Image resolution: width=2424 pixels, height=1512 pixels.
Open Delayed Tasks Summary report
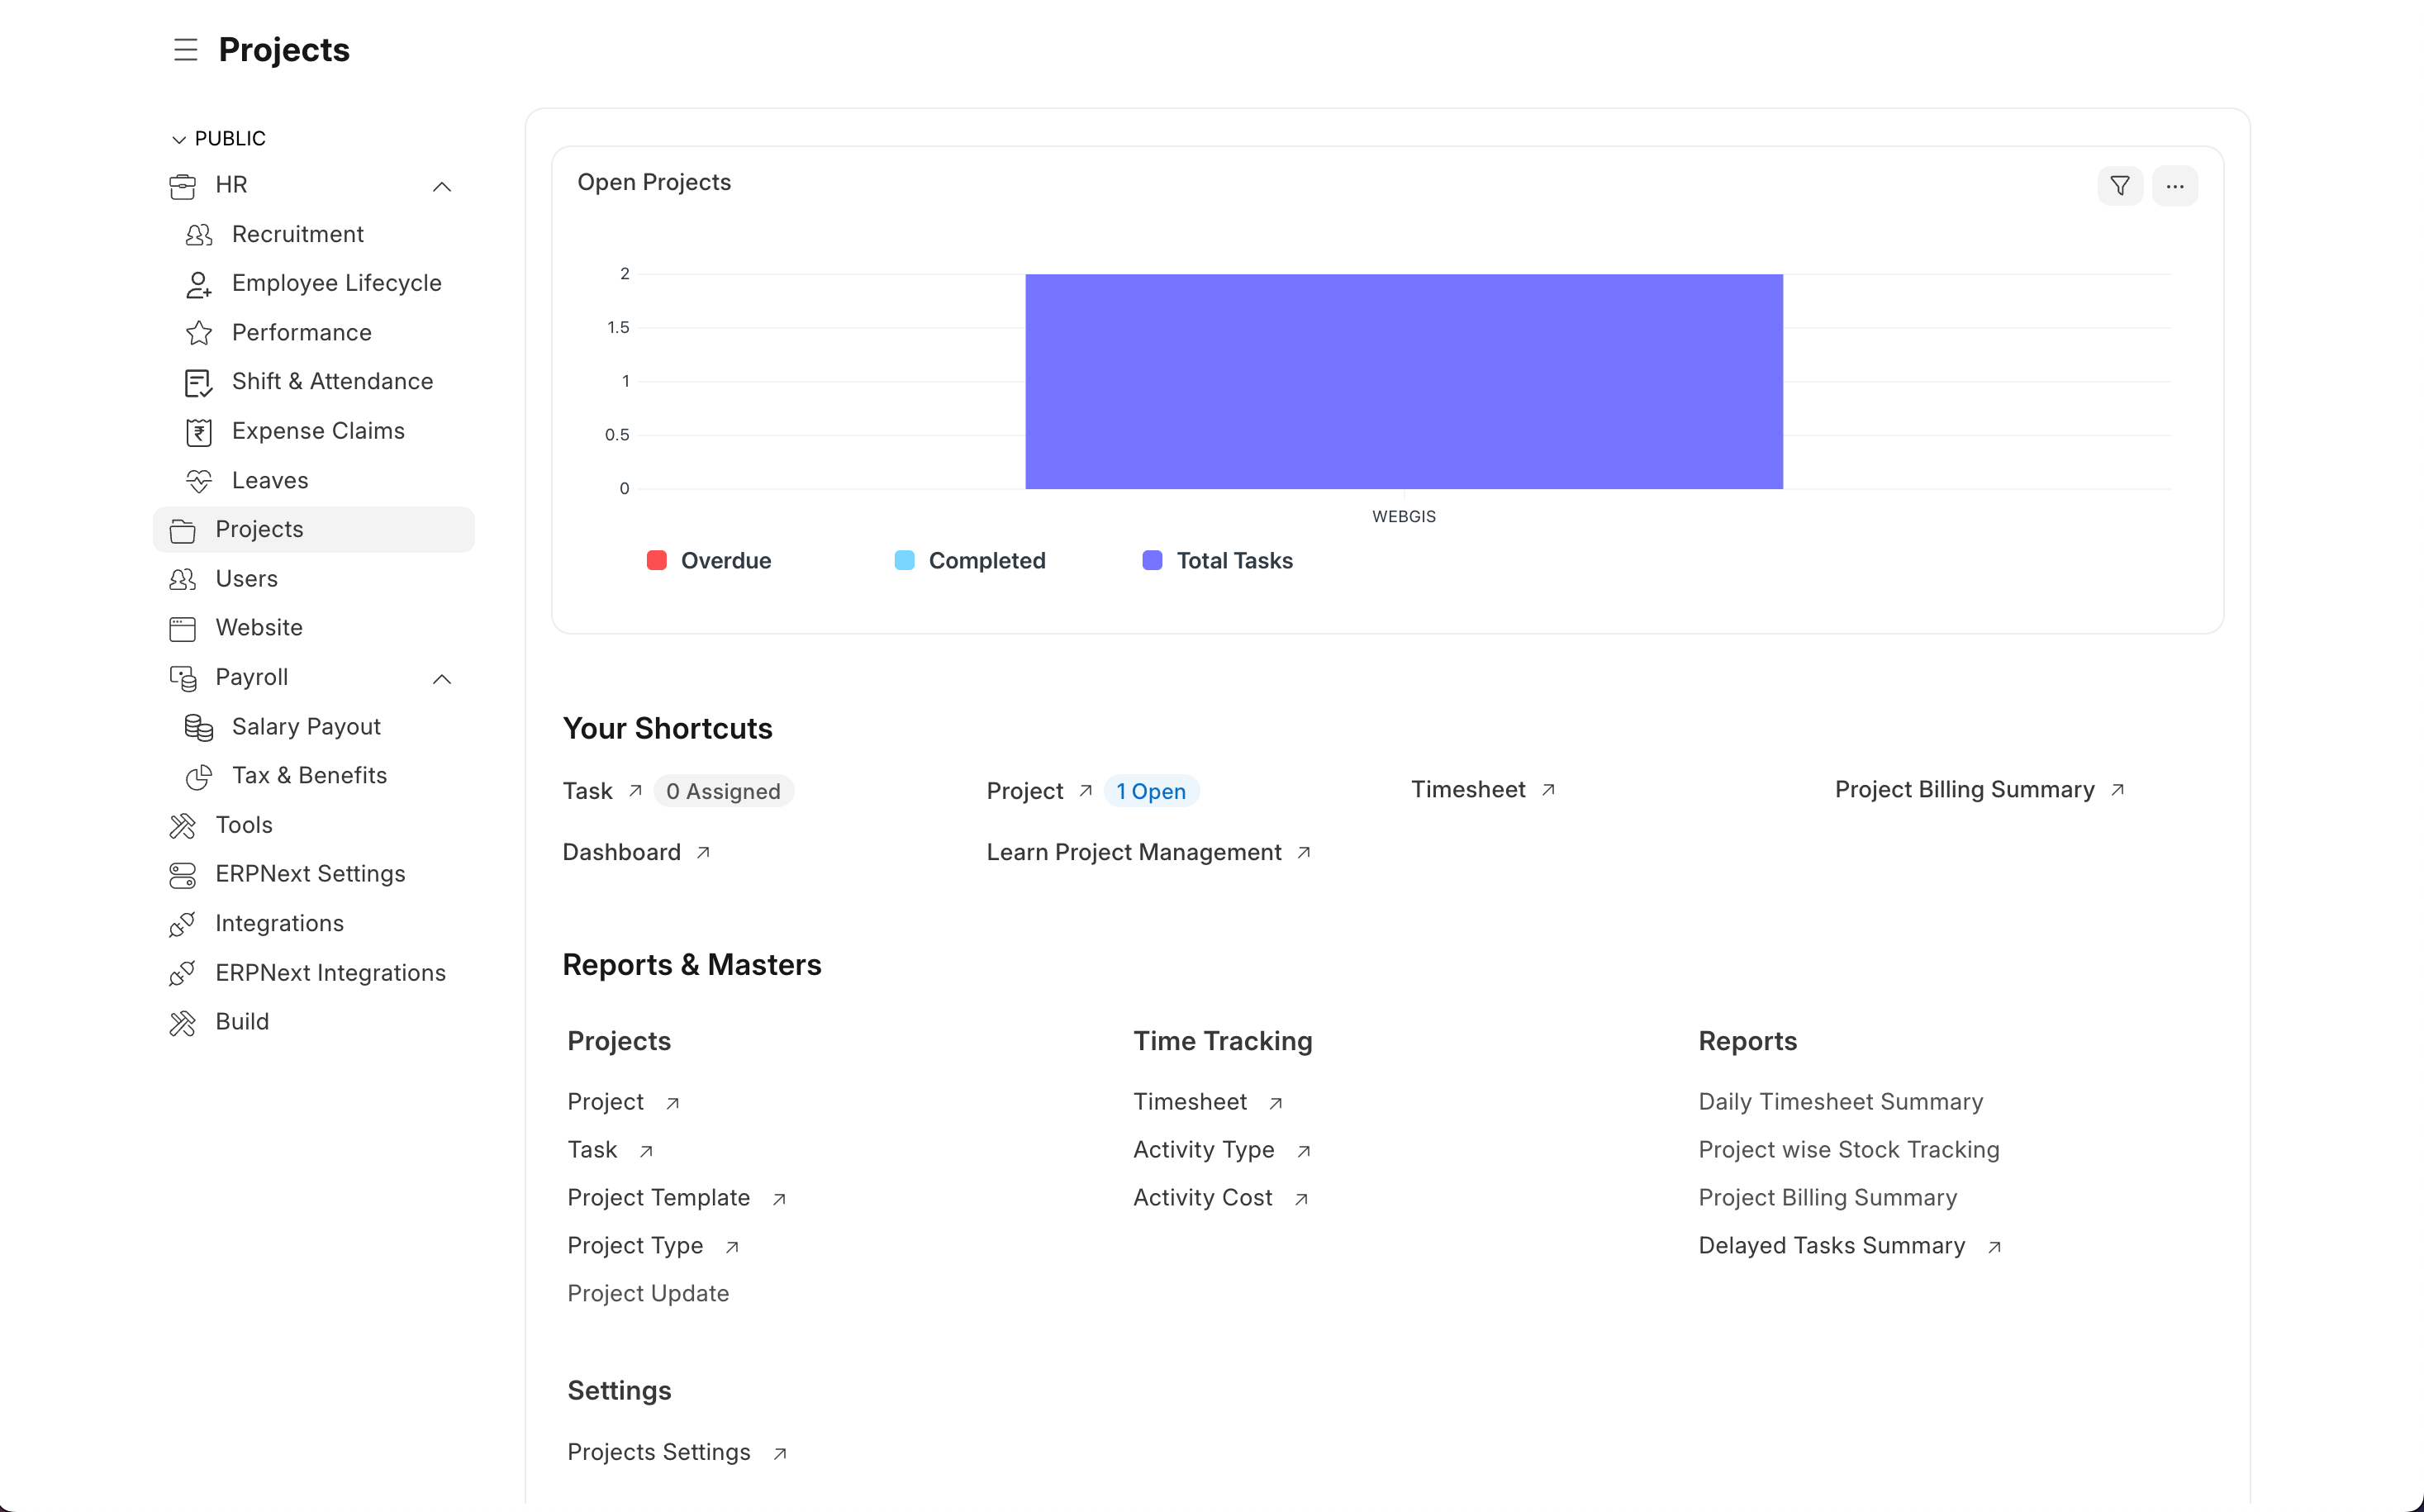coord(1832,1246)
